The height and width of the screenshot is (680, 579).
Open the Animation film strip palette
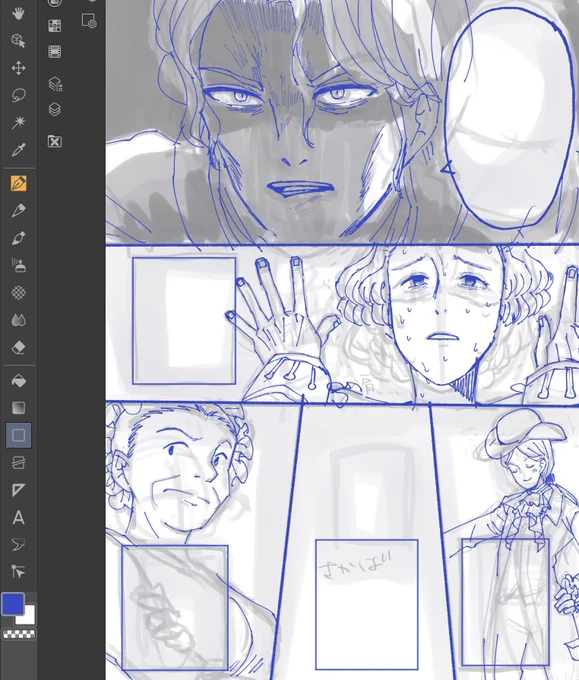pos(55,52)
